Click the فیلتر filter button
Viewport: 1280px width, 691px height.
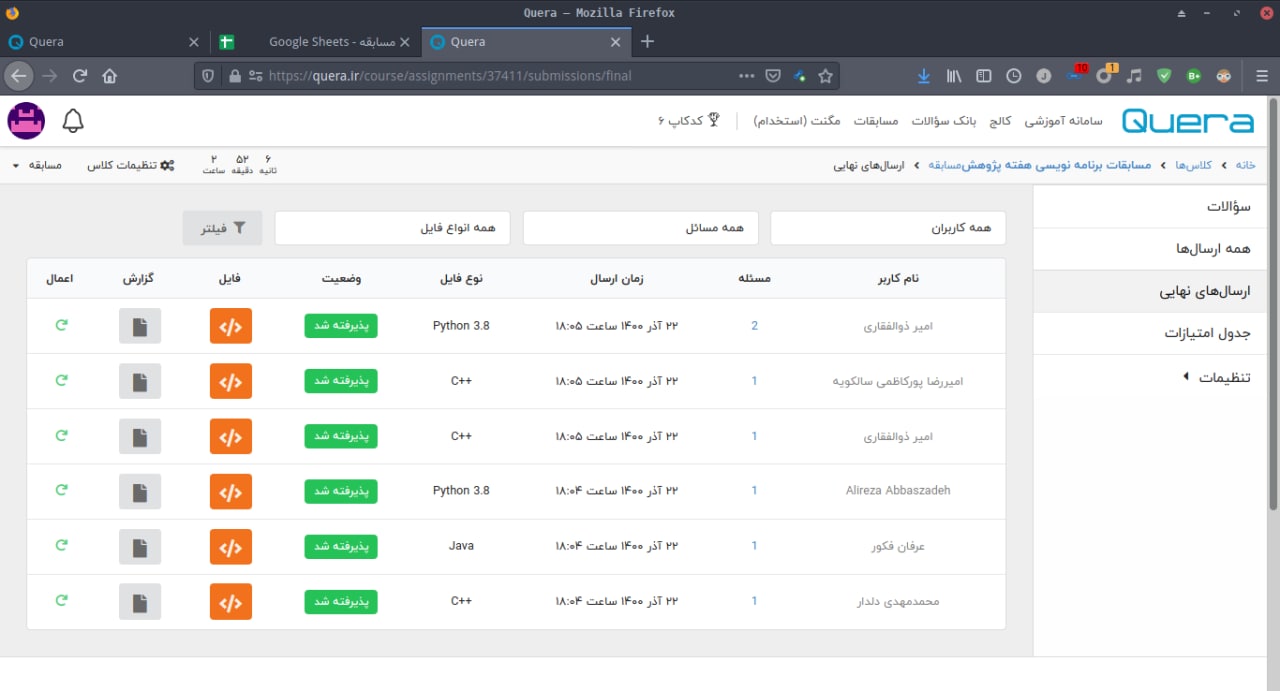pos(222,228)
